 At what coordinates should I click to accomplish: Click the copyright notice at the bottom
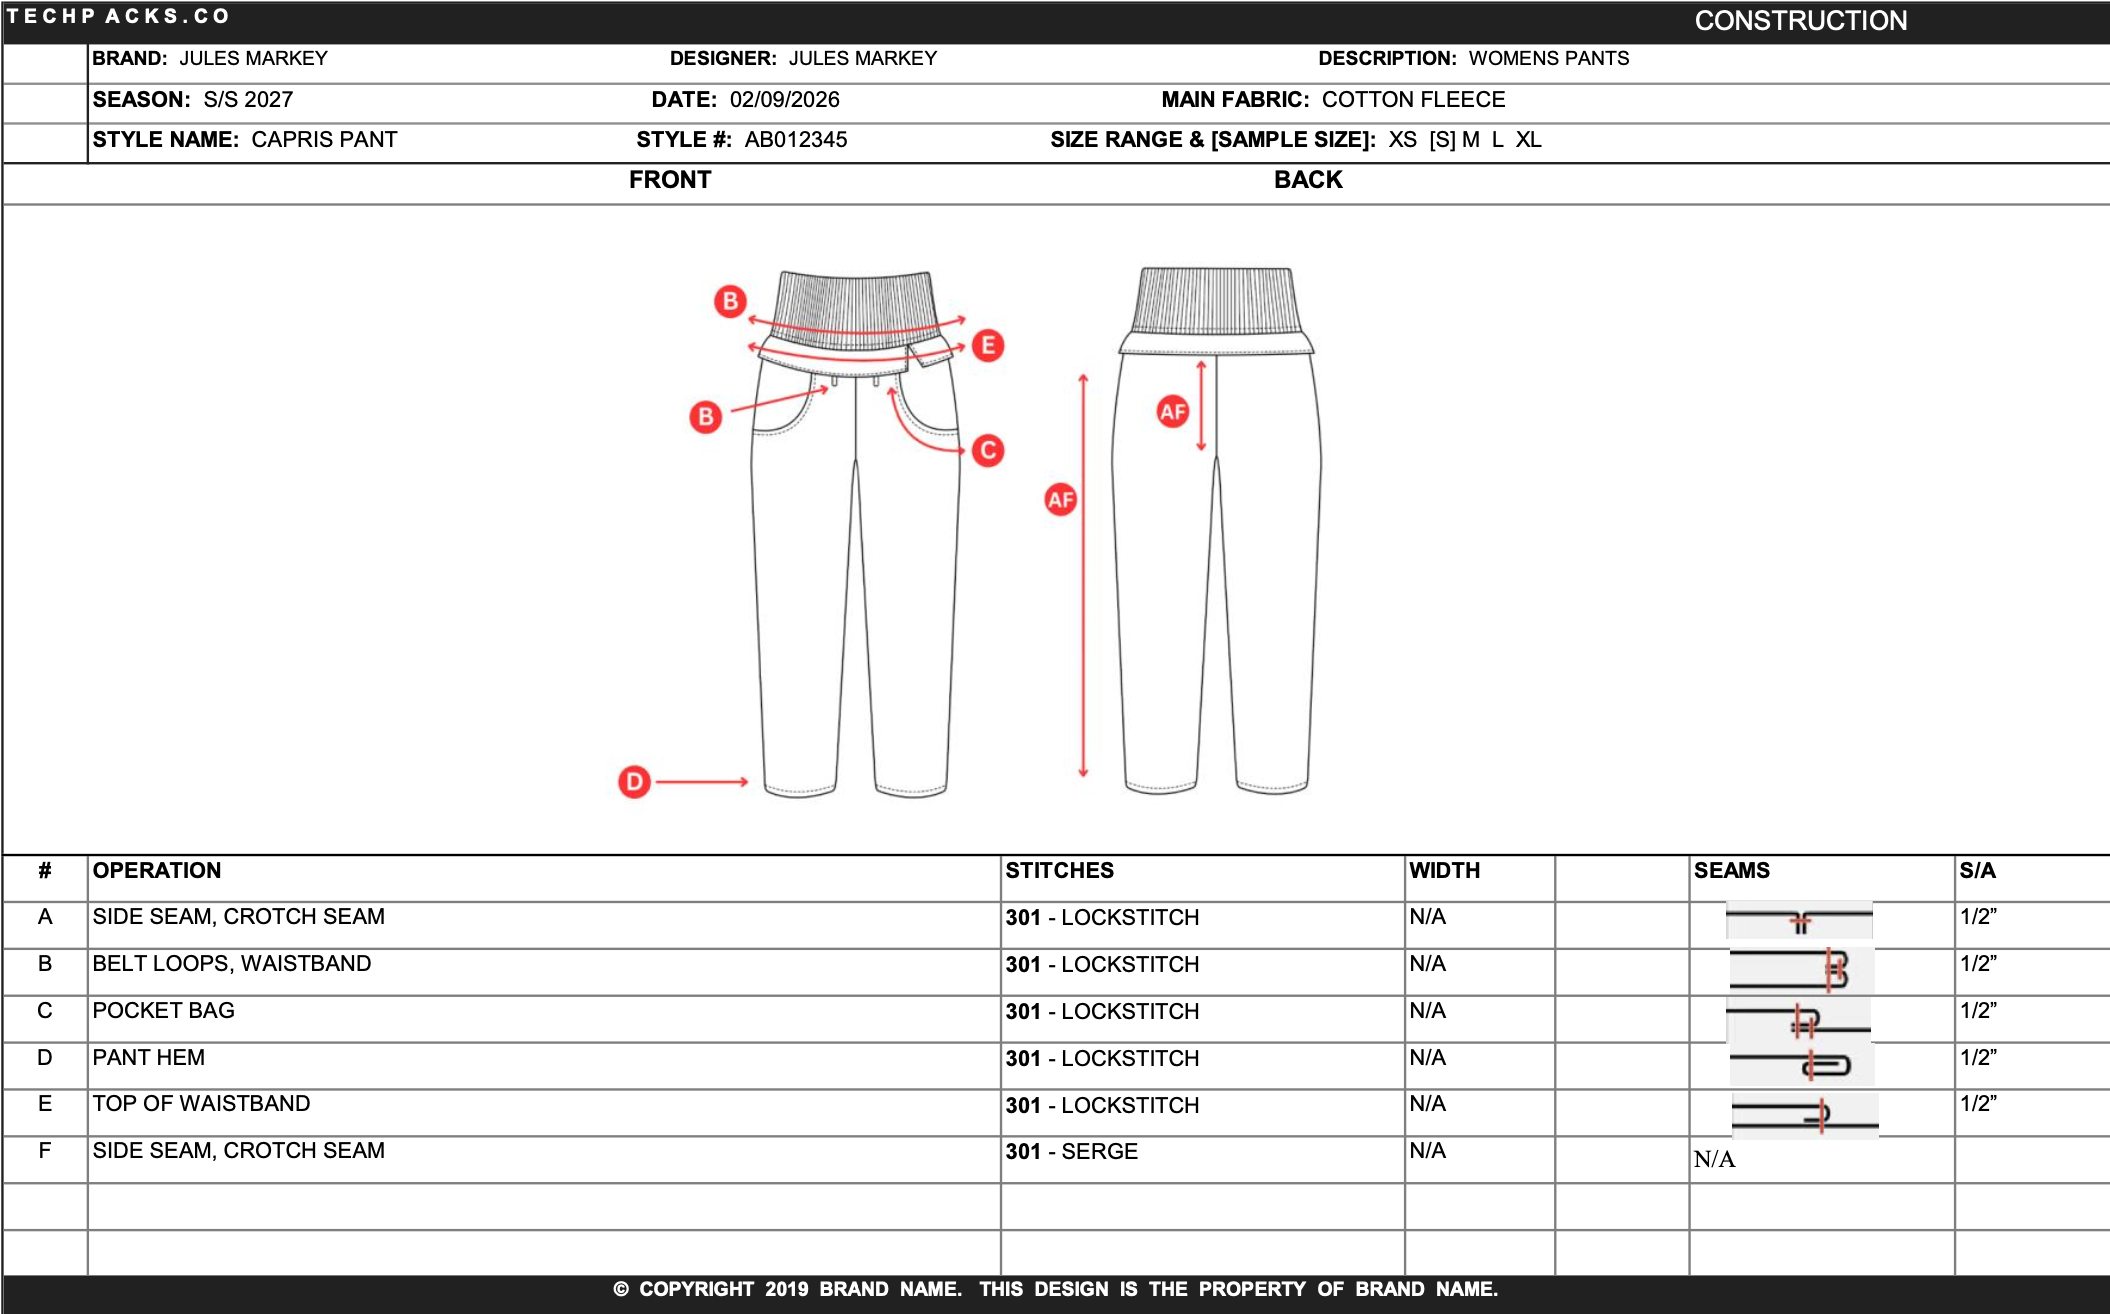pyautogui.click(x=1055, y=1289)
